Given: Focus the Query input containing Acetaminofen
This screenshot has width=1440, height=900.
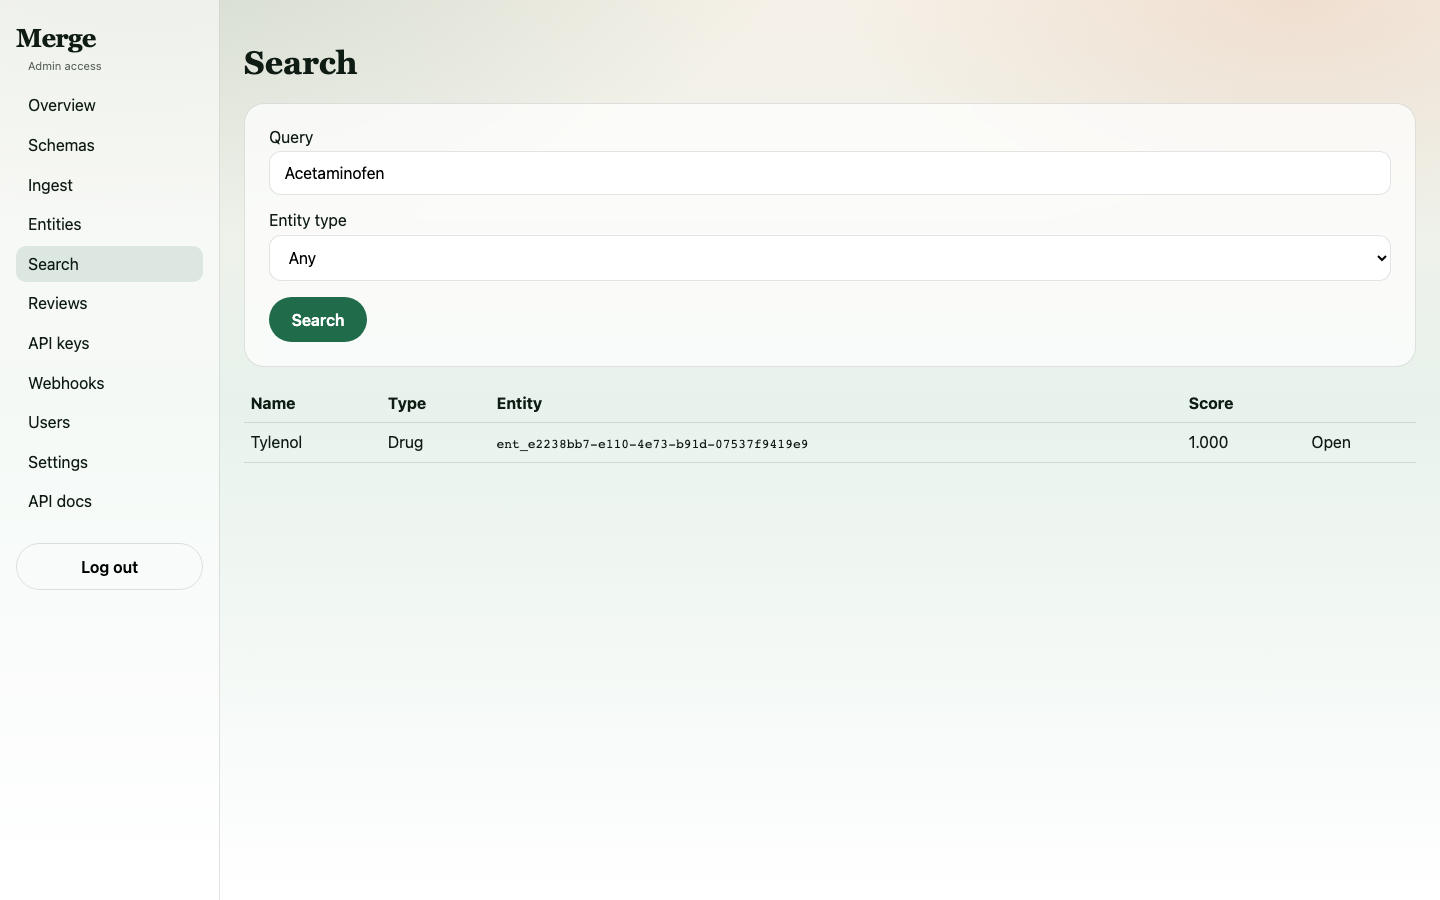Looking at the screenshot, I should (829, 173).
